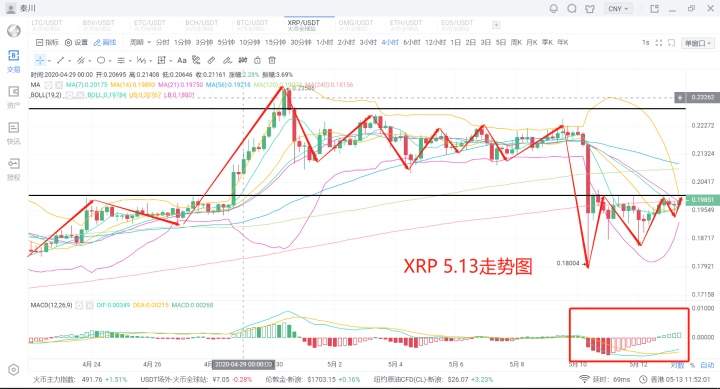Remove the MACD indicator with X

[89, 305]
